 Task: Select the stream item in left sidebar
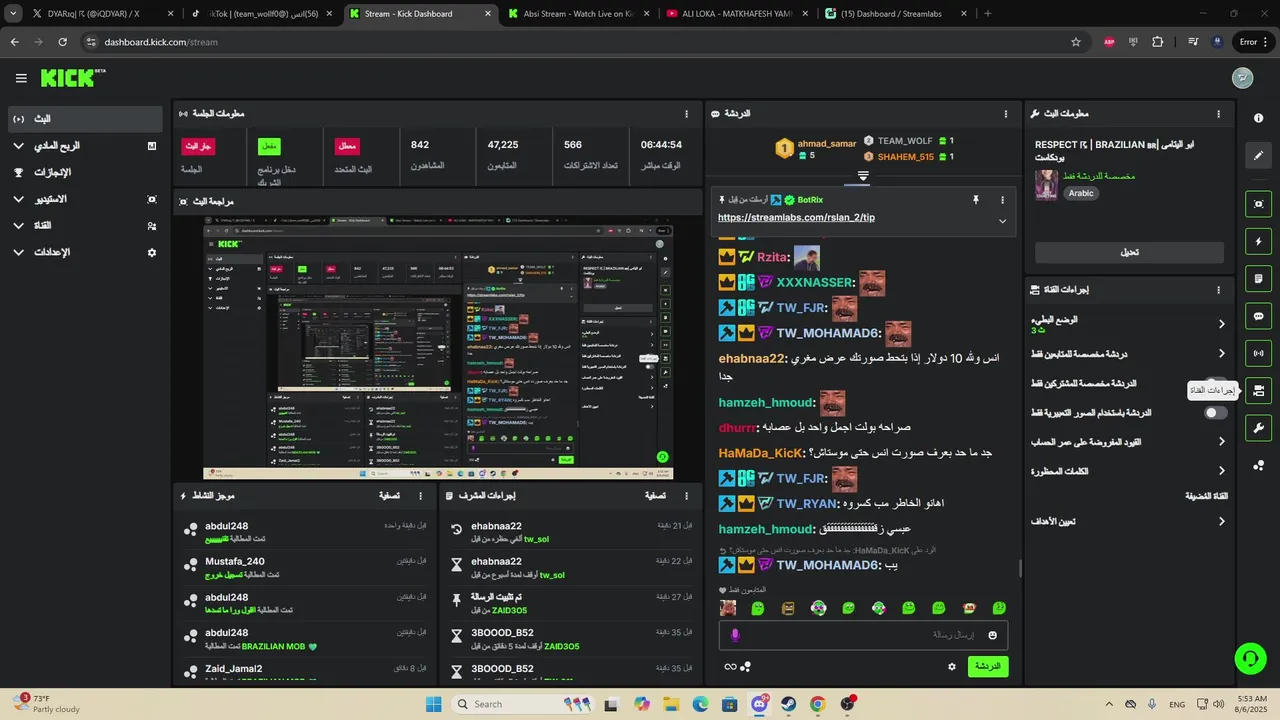point(84,119)
